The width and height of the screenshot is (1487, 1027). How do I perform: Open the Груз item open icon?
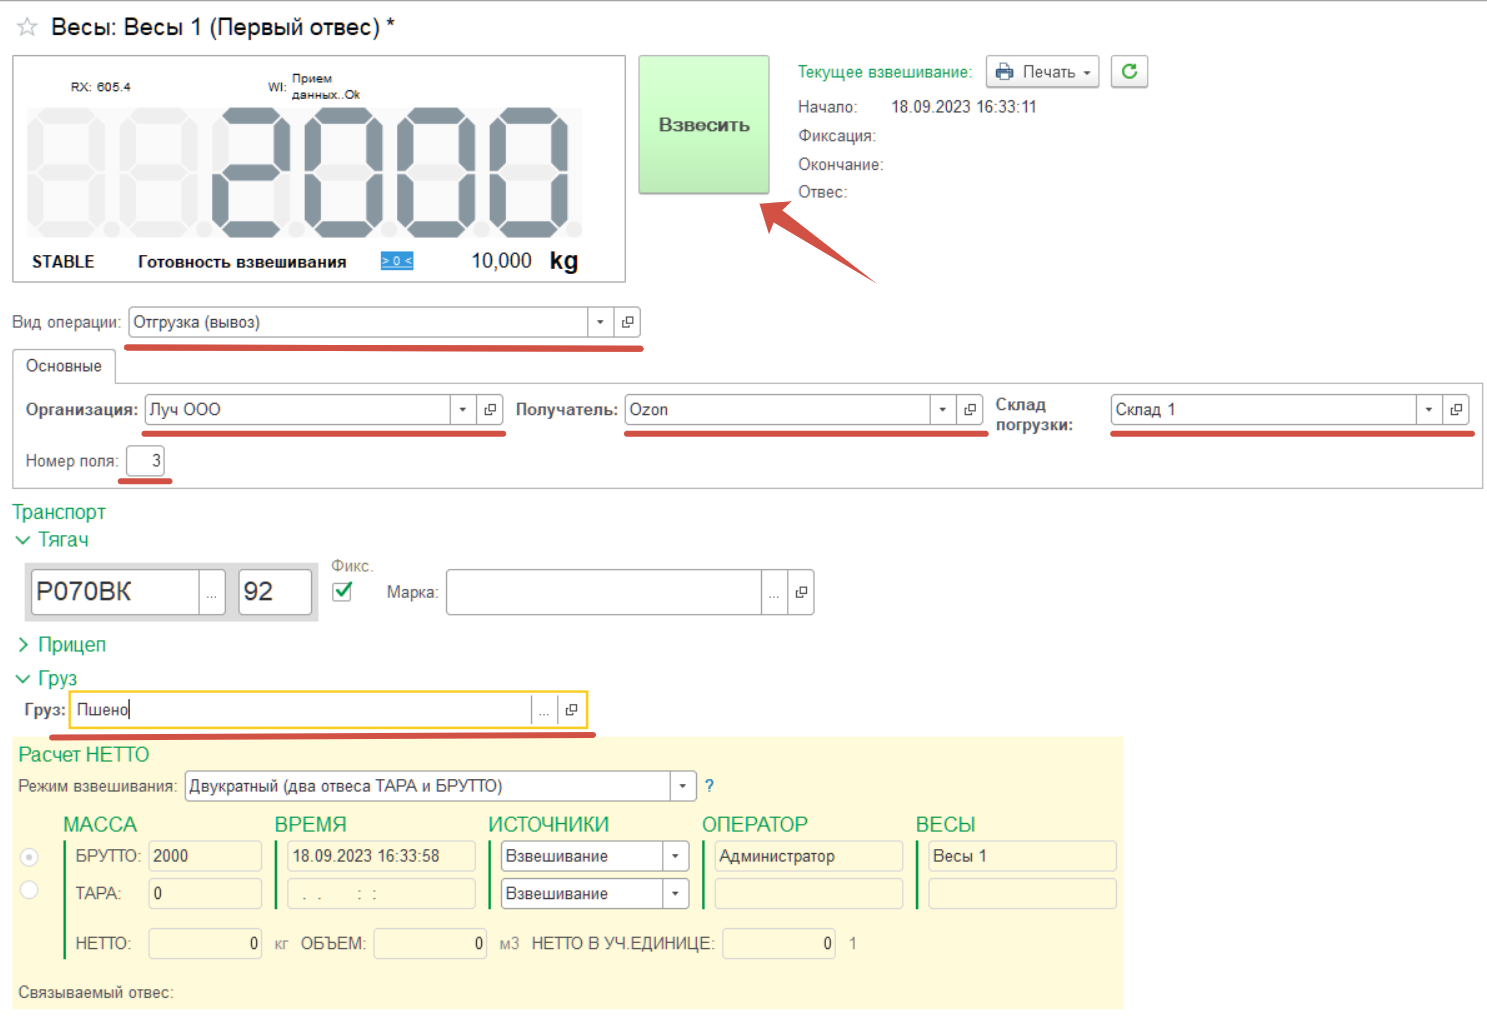571,710
